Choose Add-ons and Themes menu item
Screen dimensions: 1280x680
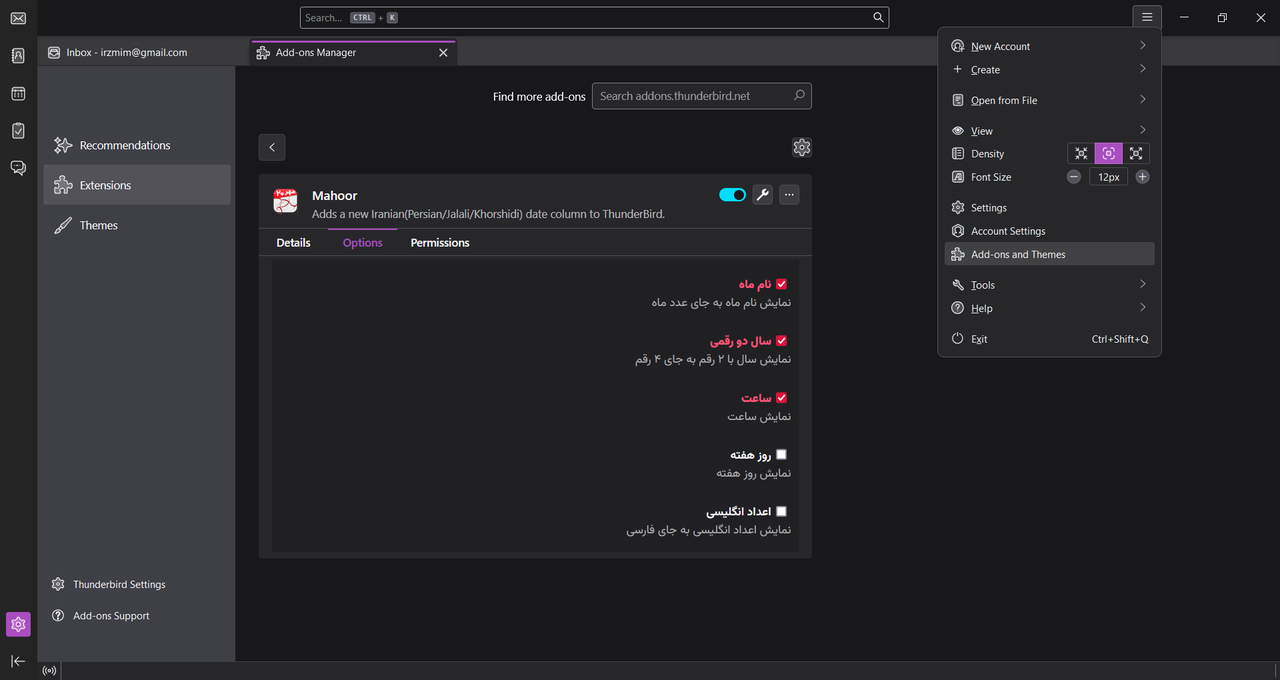[x=1049, y=254]
